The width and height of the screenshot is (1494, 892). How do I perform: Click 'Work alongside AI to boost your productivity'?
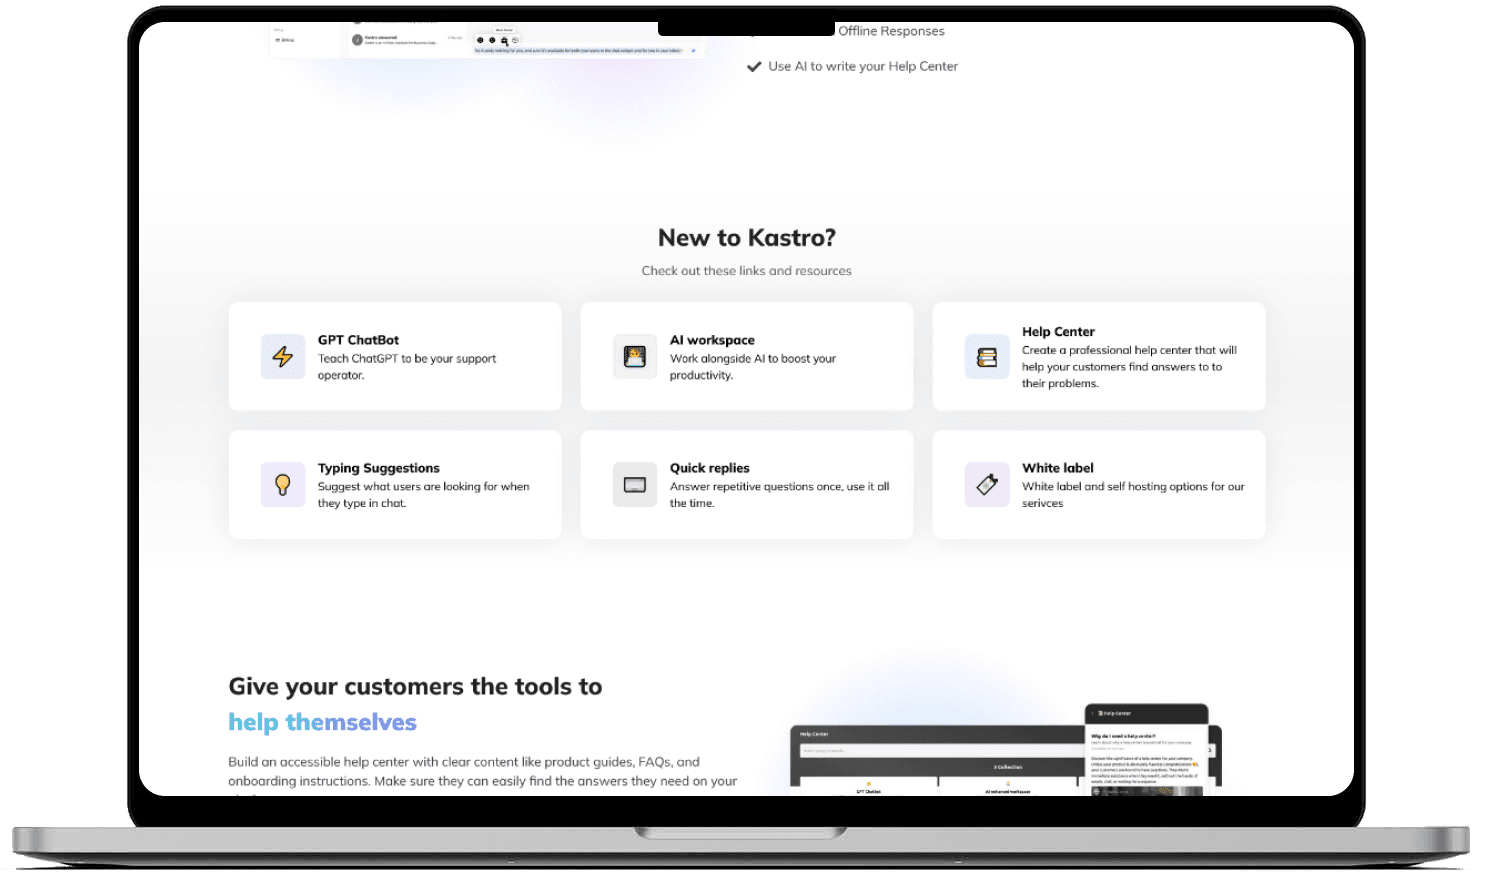tap(753, 367)
